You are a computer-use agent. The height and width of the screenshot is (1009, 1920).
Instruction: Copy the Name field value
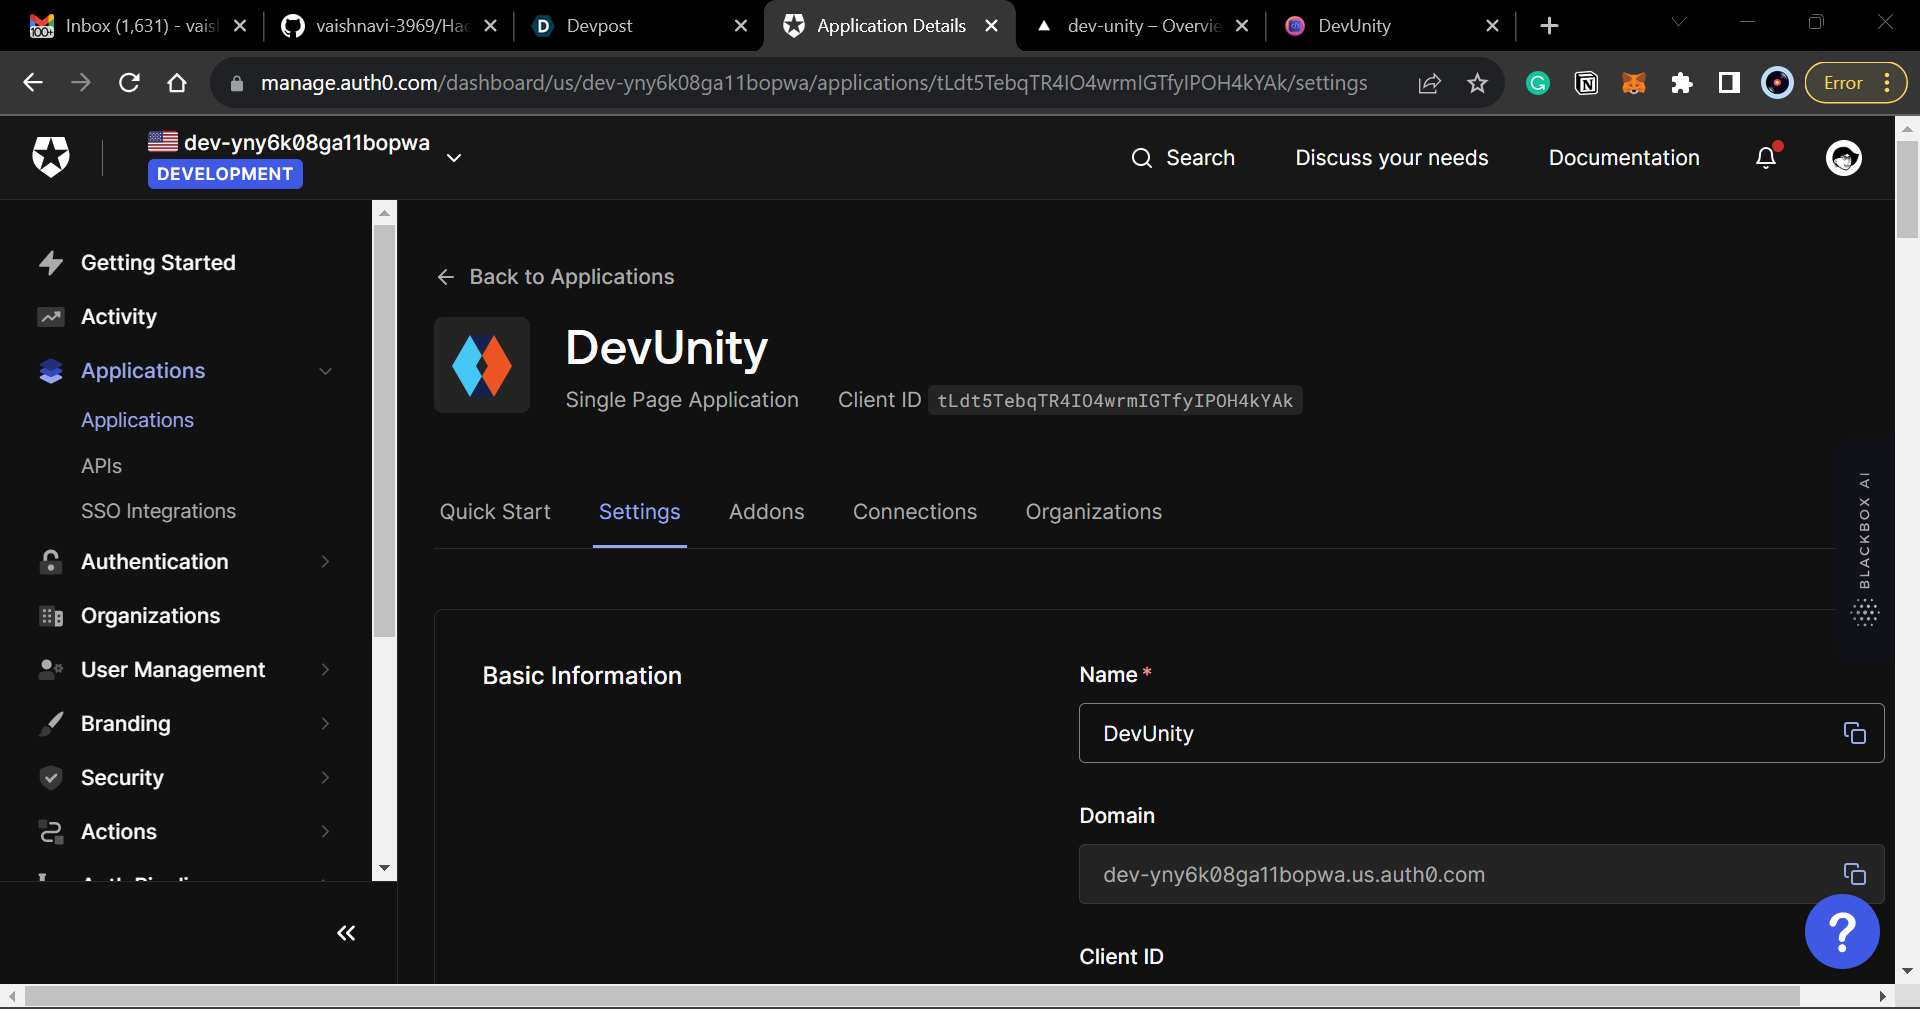pyautogui.click(x=1854, y=733)
